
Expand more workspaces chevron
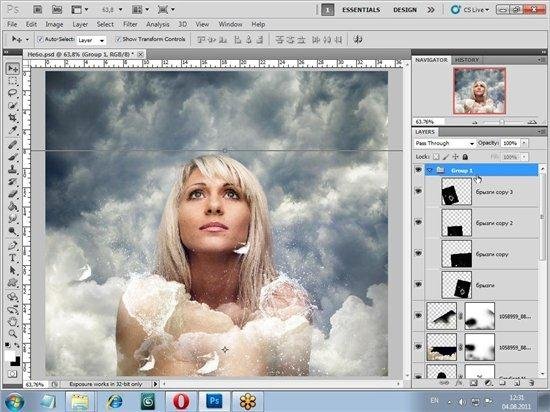pyautogui.click(x=431, y=10)
